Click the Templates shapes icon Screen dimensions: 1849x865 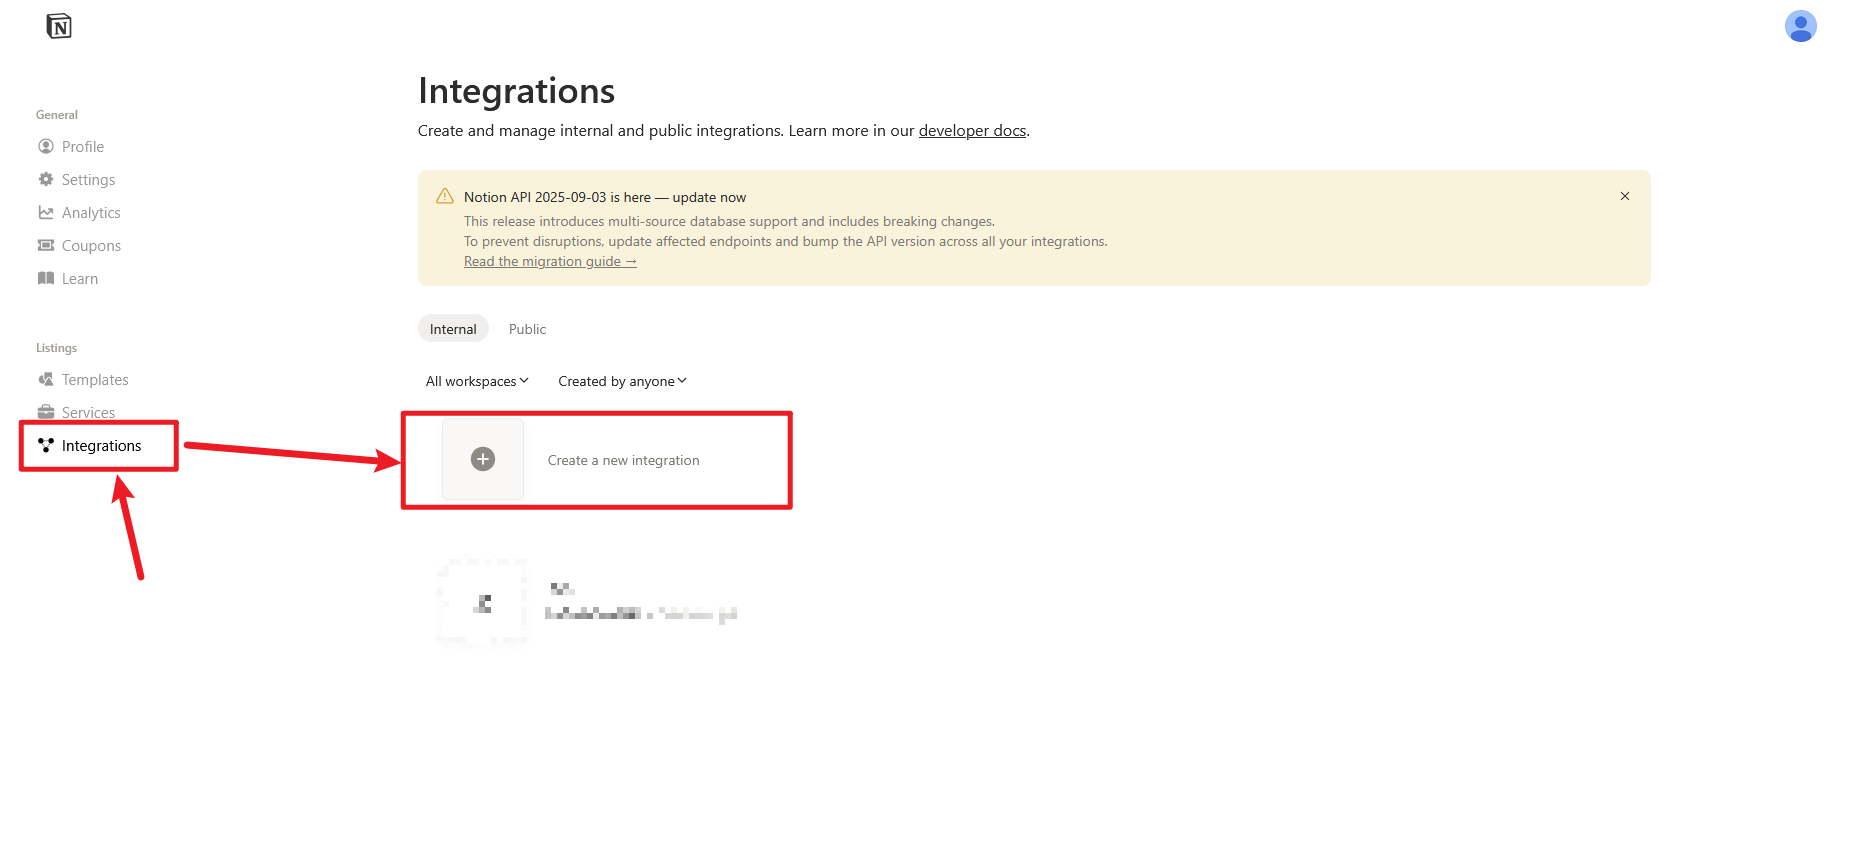coord(46,379)
